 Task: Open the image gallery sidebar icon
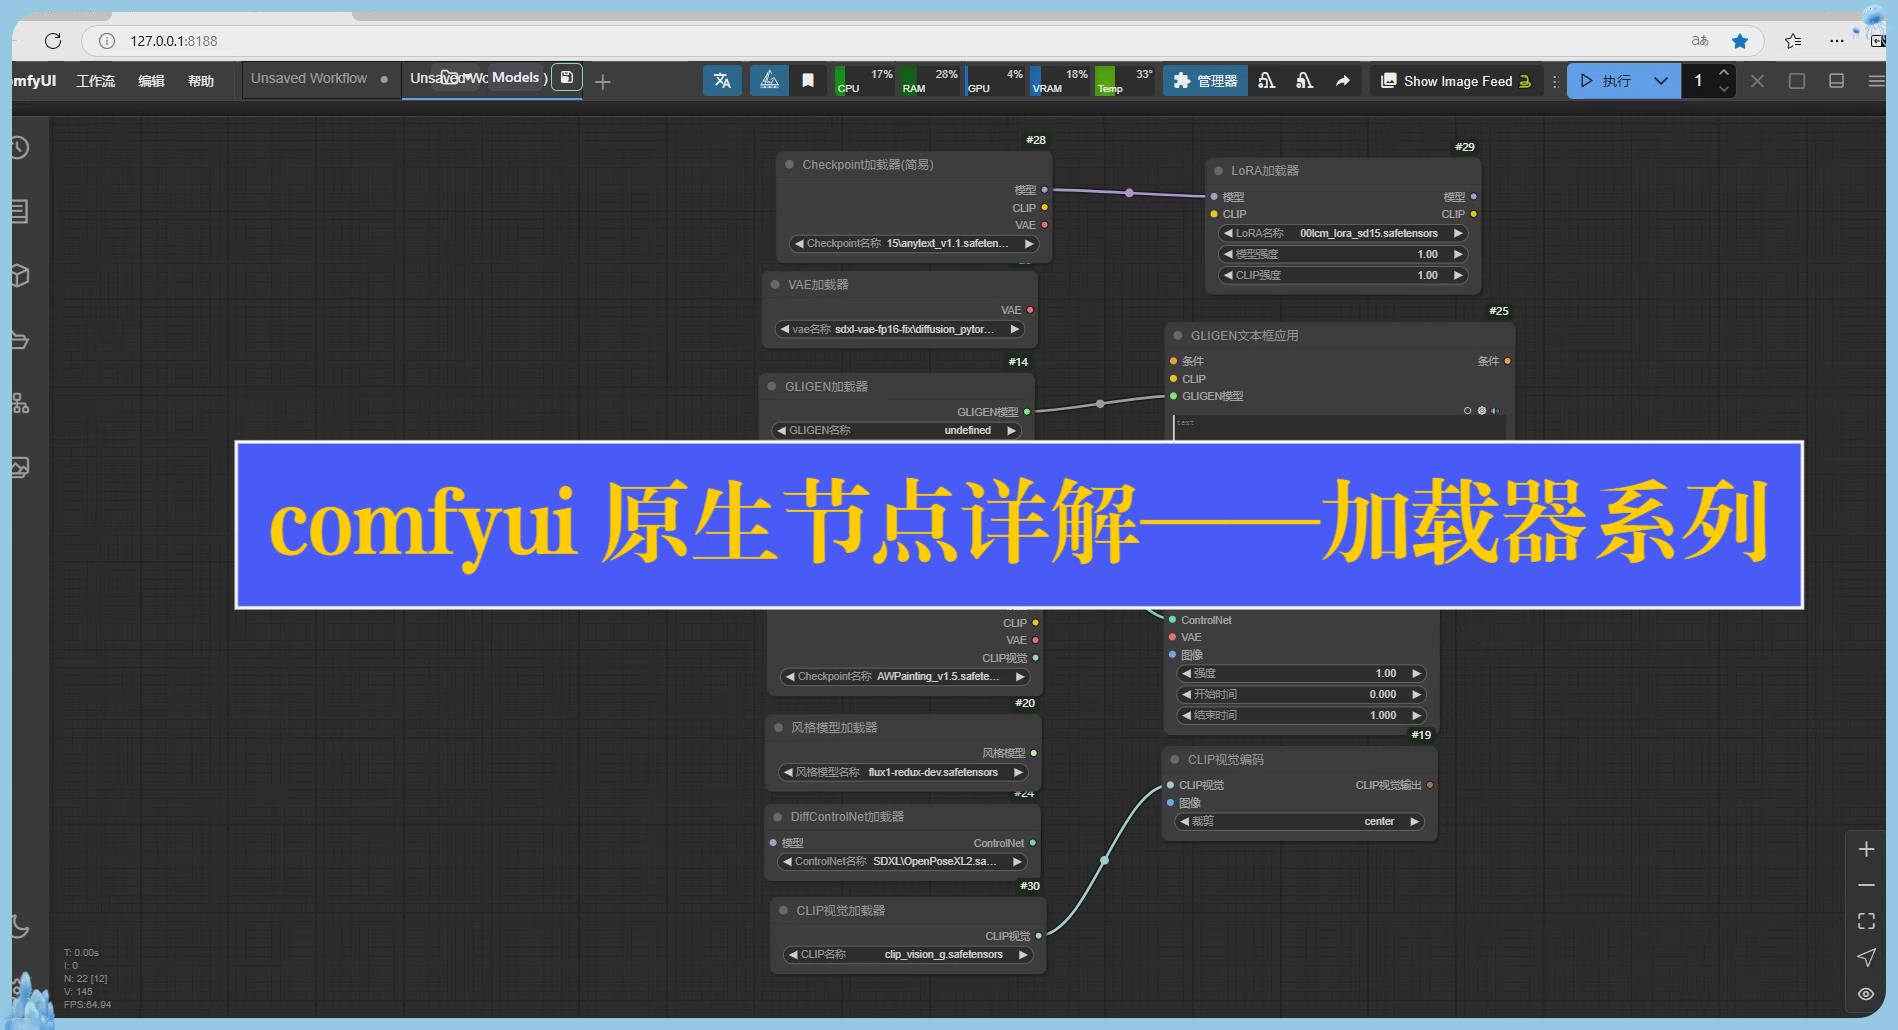pos(20,467)
